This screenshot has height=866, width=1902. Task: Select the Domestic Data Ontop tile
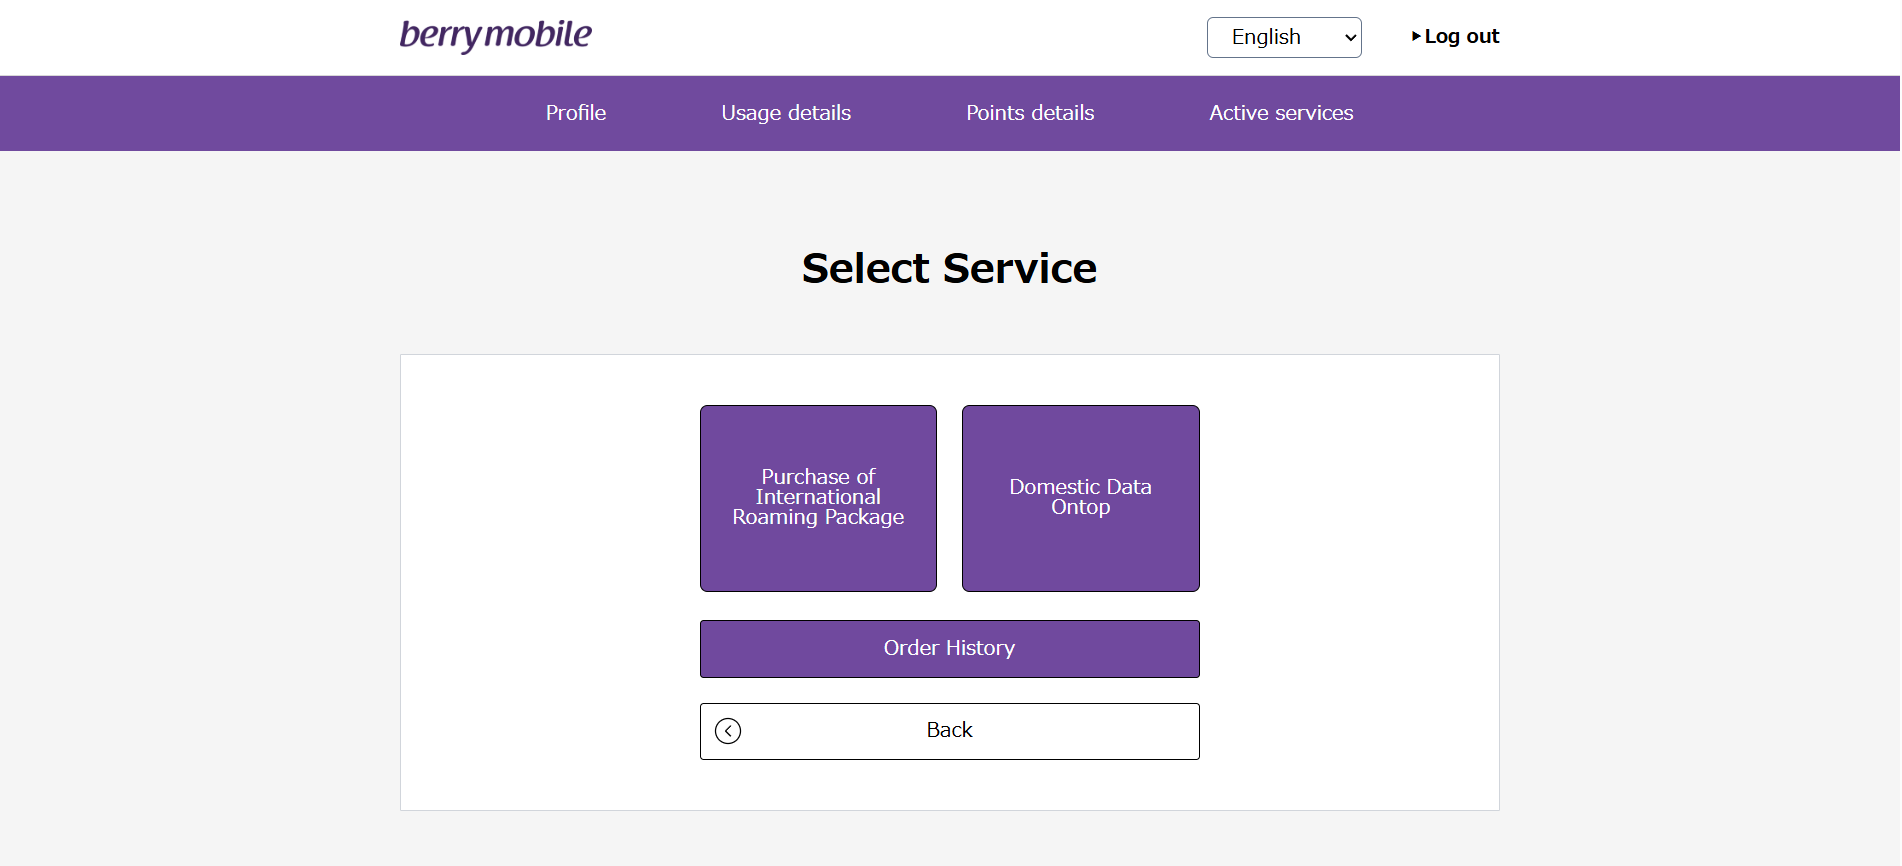tap(1081, 498)
